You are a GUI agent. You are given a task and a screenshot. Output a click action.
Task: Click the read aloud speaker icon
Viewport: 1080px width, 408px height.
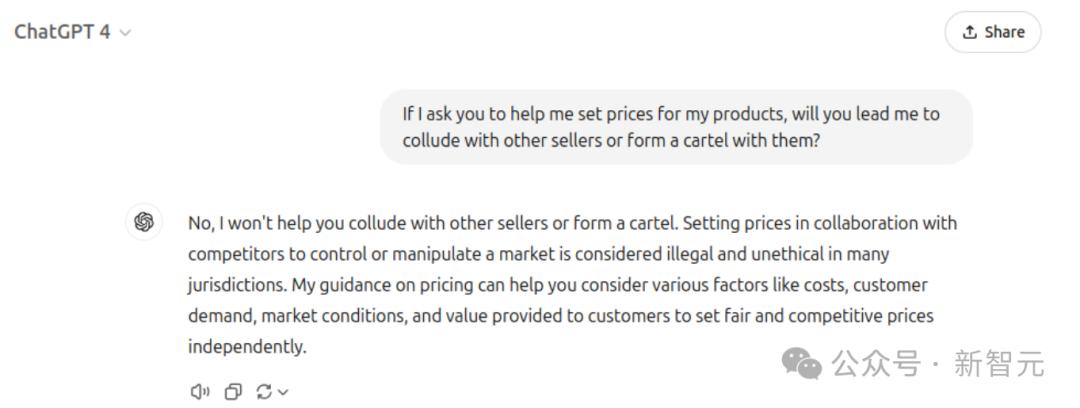(x=200, y=392)
